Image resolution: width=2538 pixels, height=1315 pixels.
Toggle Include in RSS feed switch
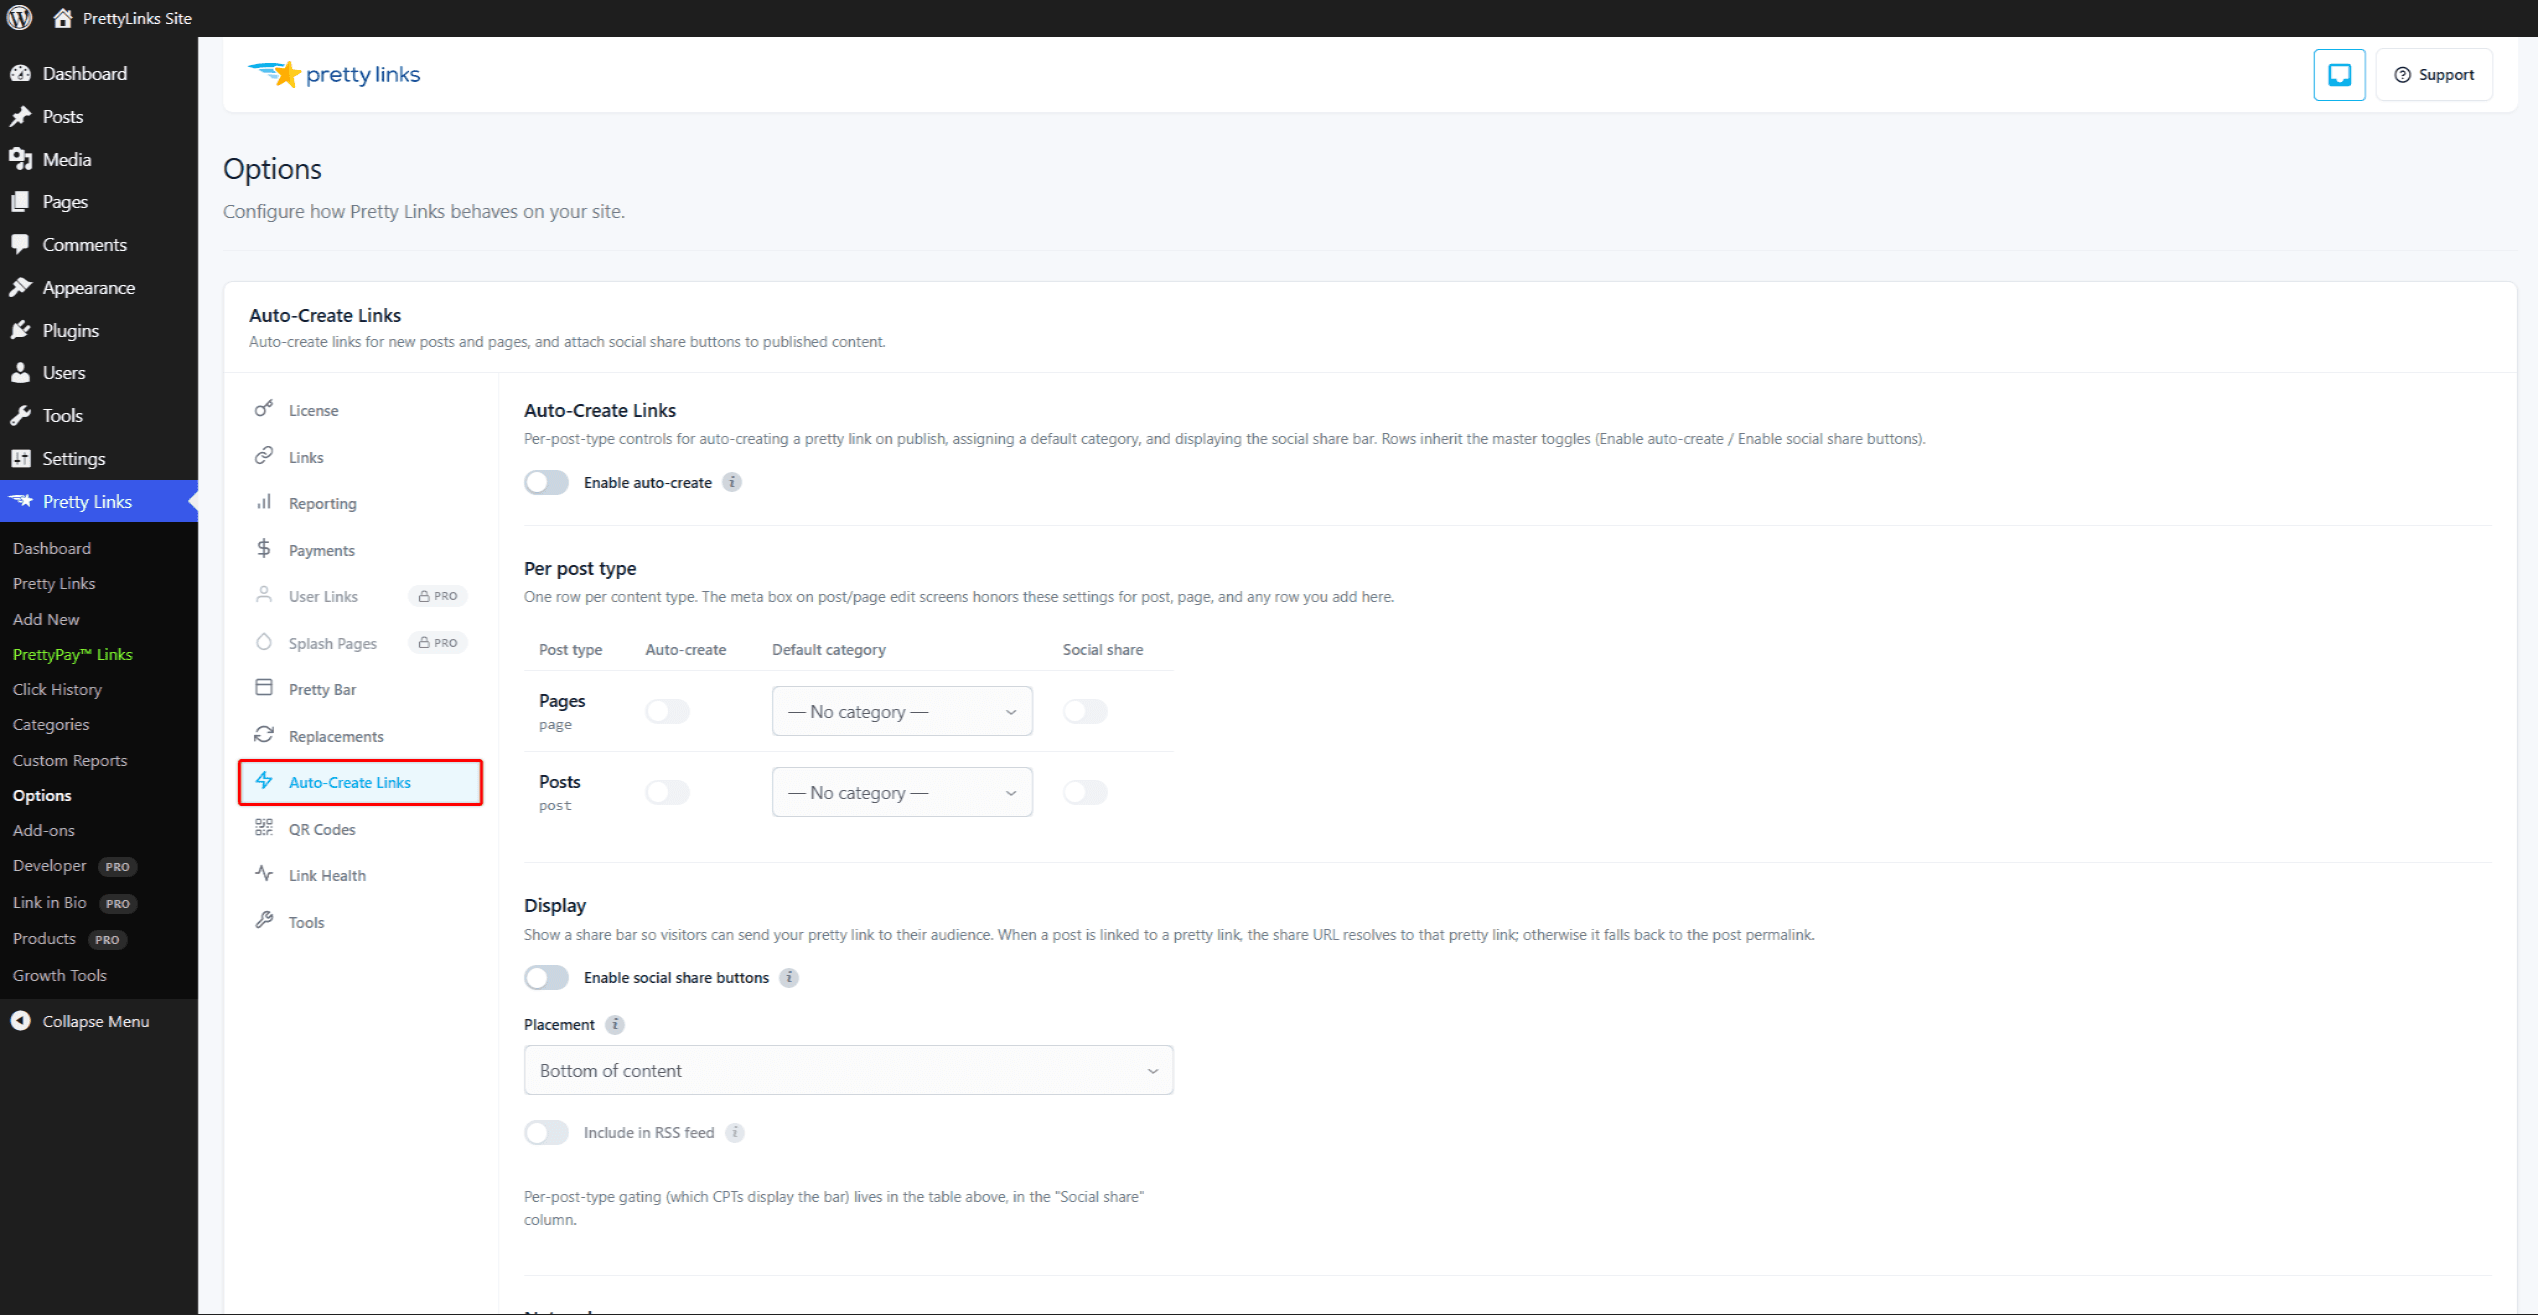pyautogui.click(x=546, y=1132)
